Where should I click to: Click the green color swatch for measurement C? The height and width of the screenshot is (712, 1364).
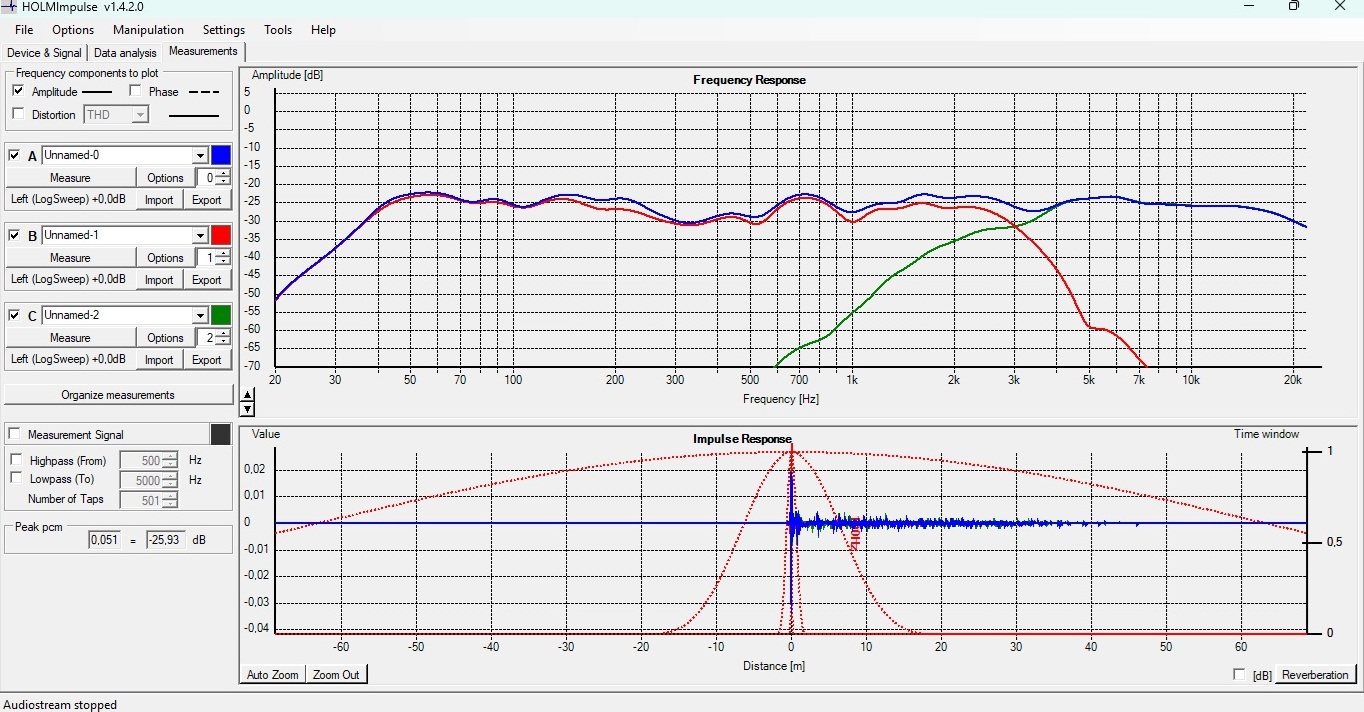[221, 315]
